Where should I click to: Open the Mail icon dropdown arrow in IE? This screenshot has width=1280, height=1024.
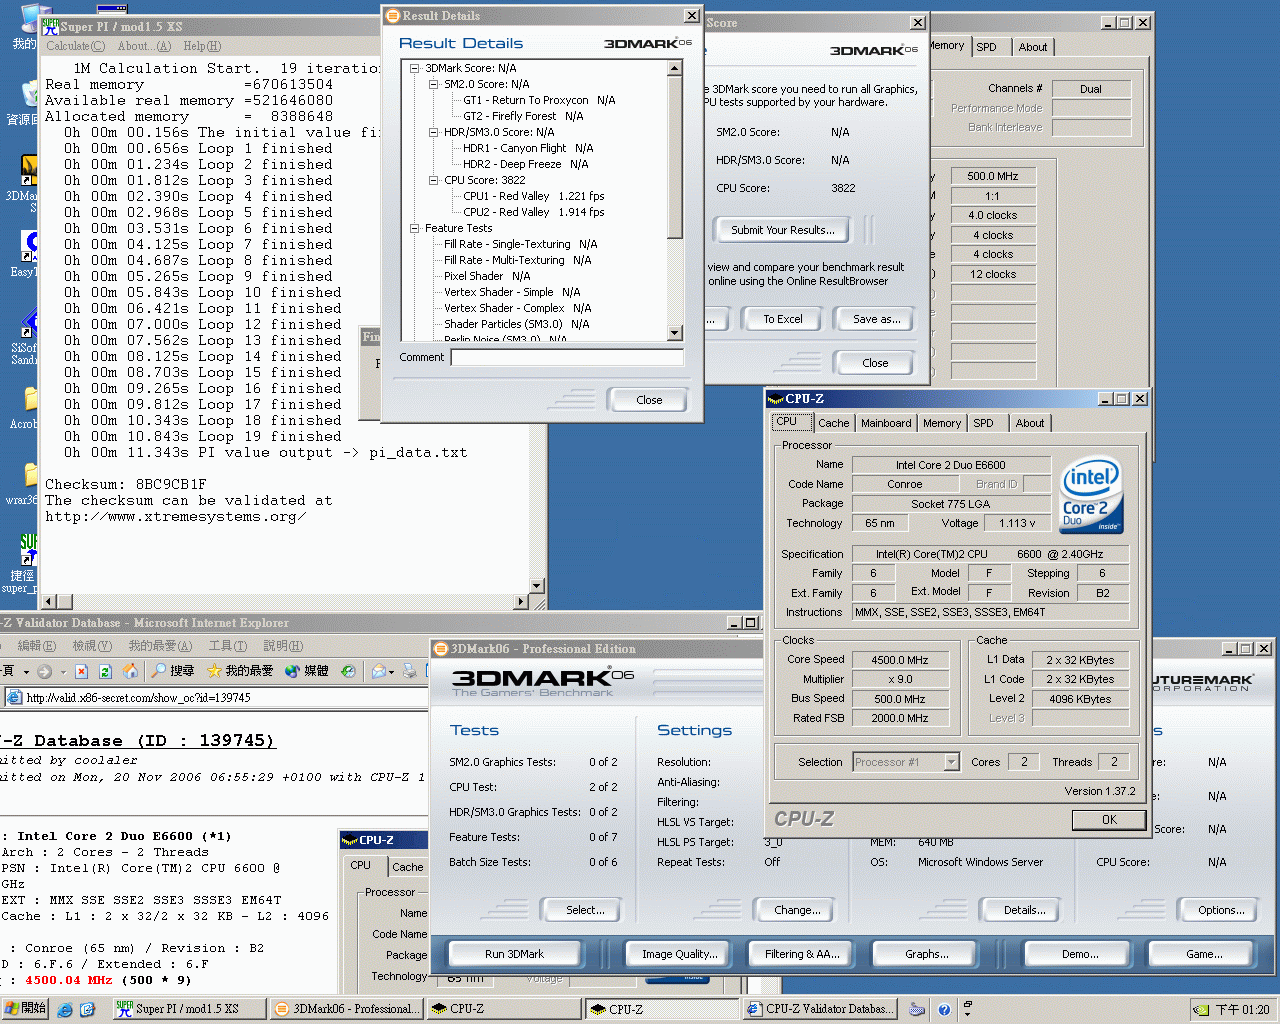391,672
